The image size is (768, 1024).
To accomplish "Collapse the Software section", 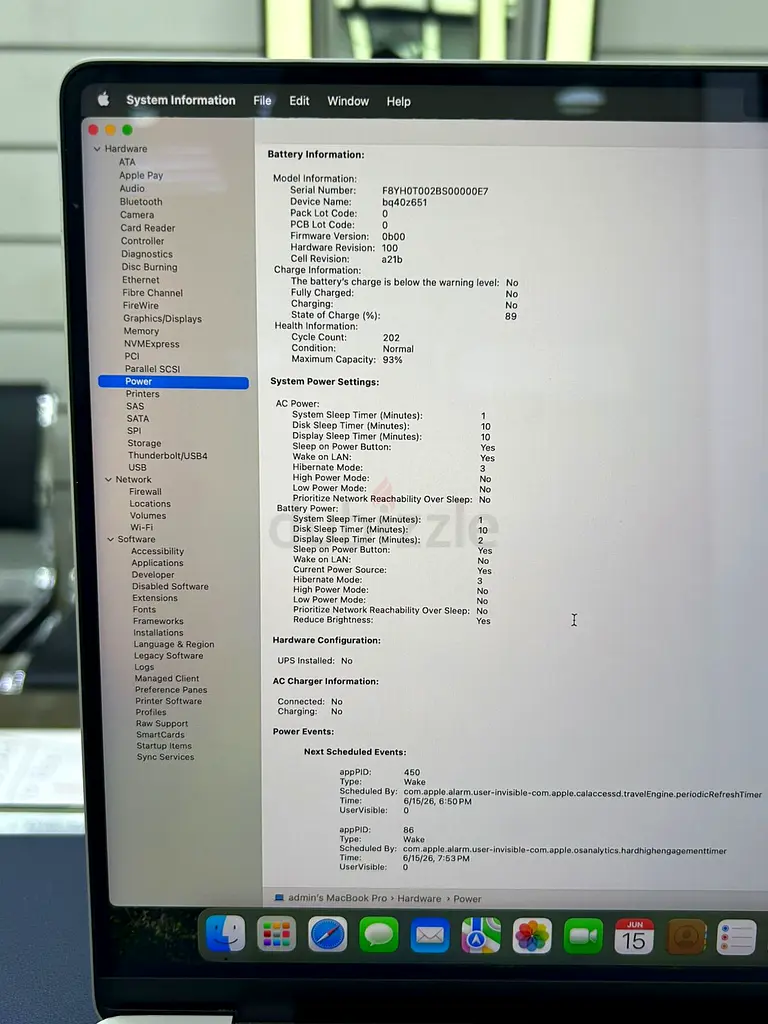I will (x=110, y=539).
